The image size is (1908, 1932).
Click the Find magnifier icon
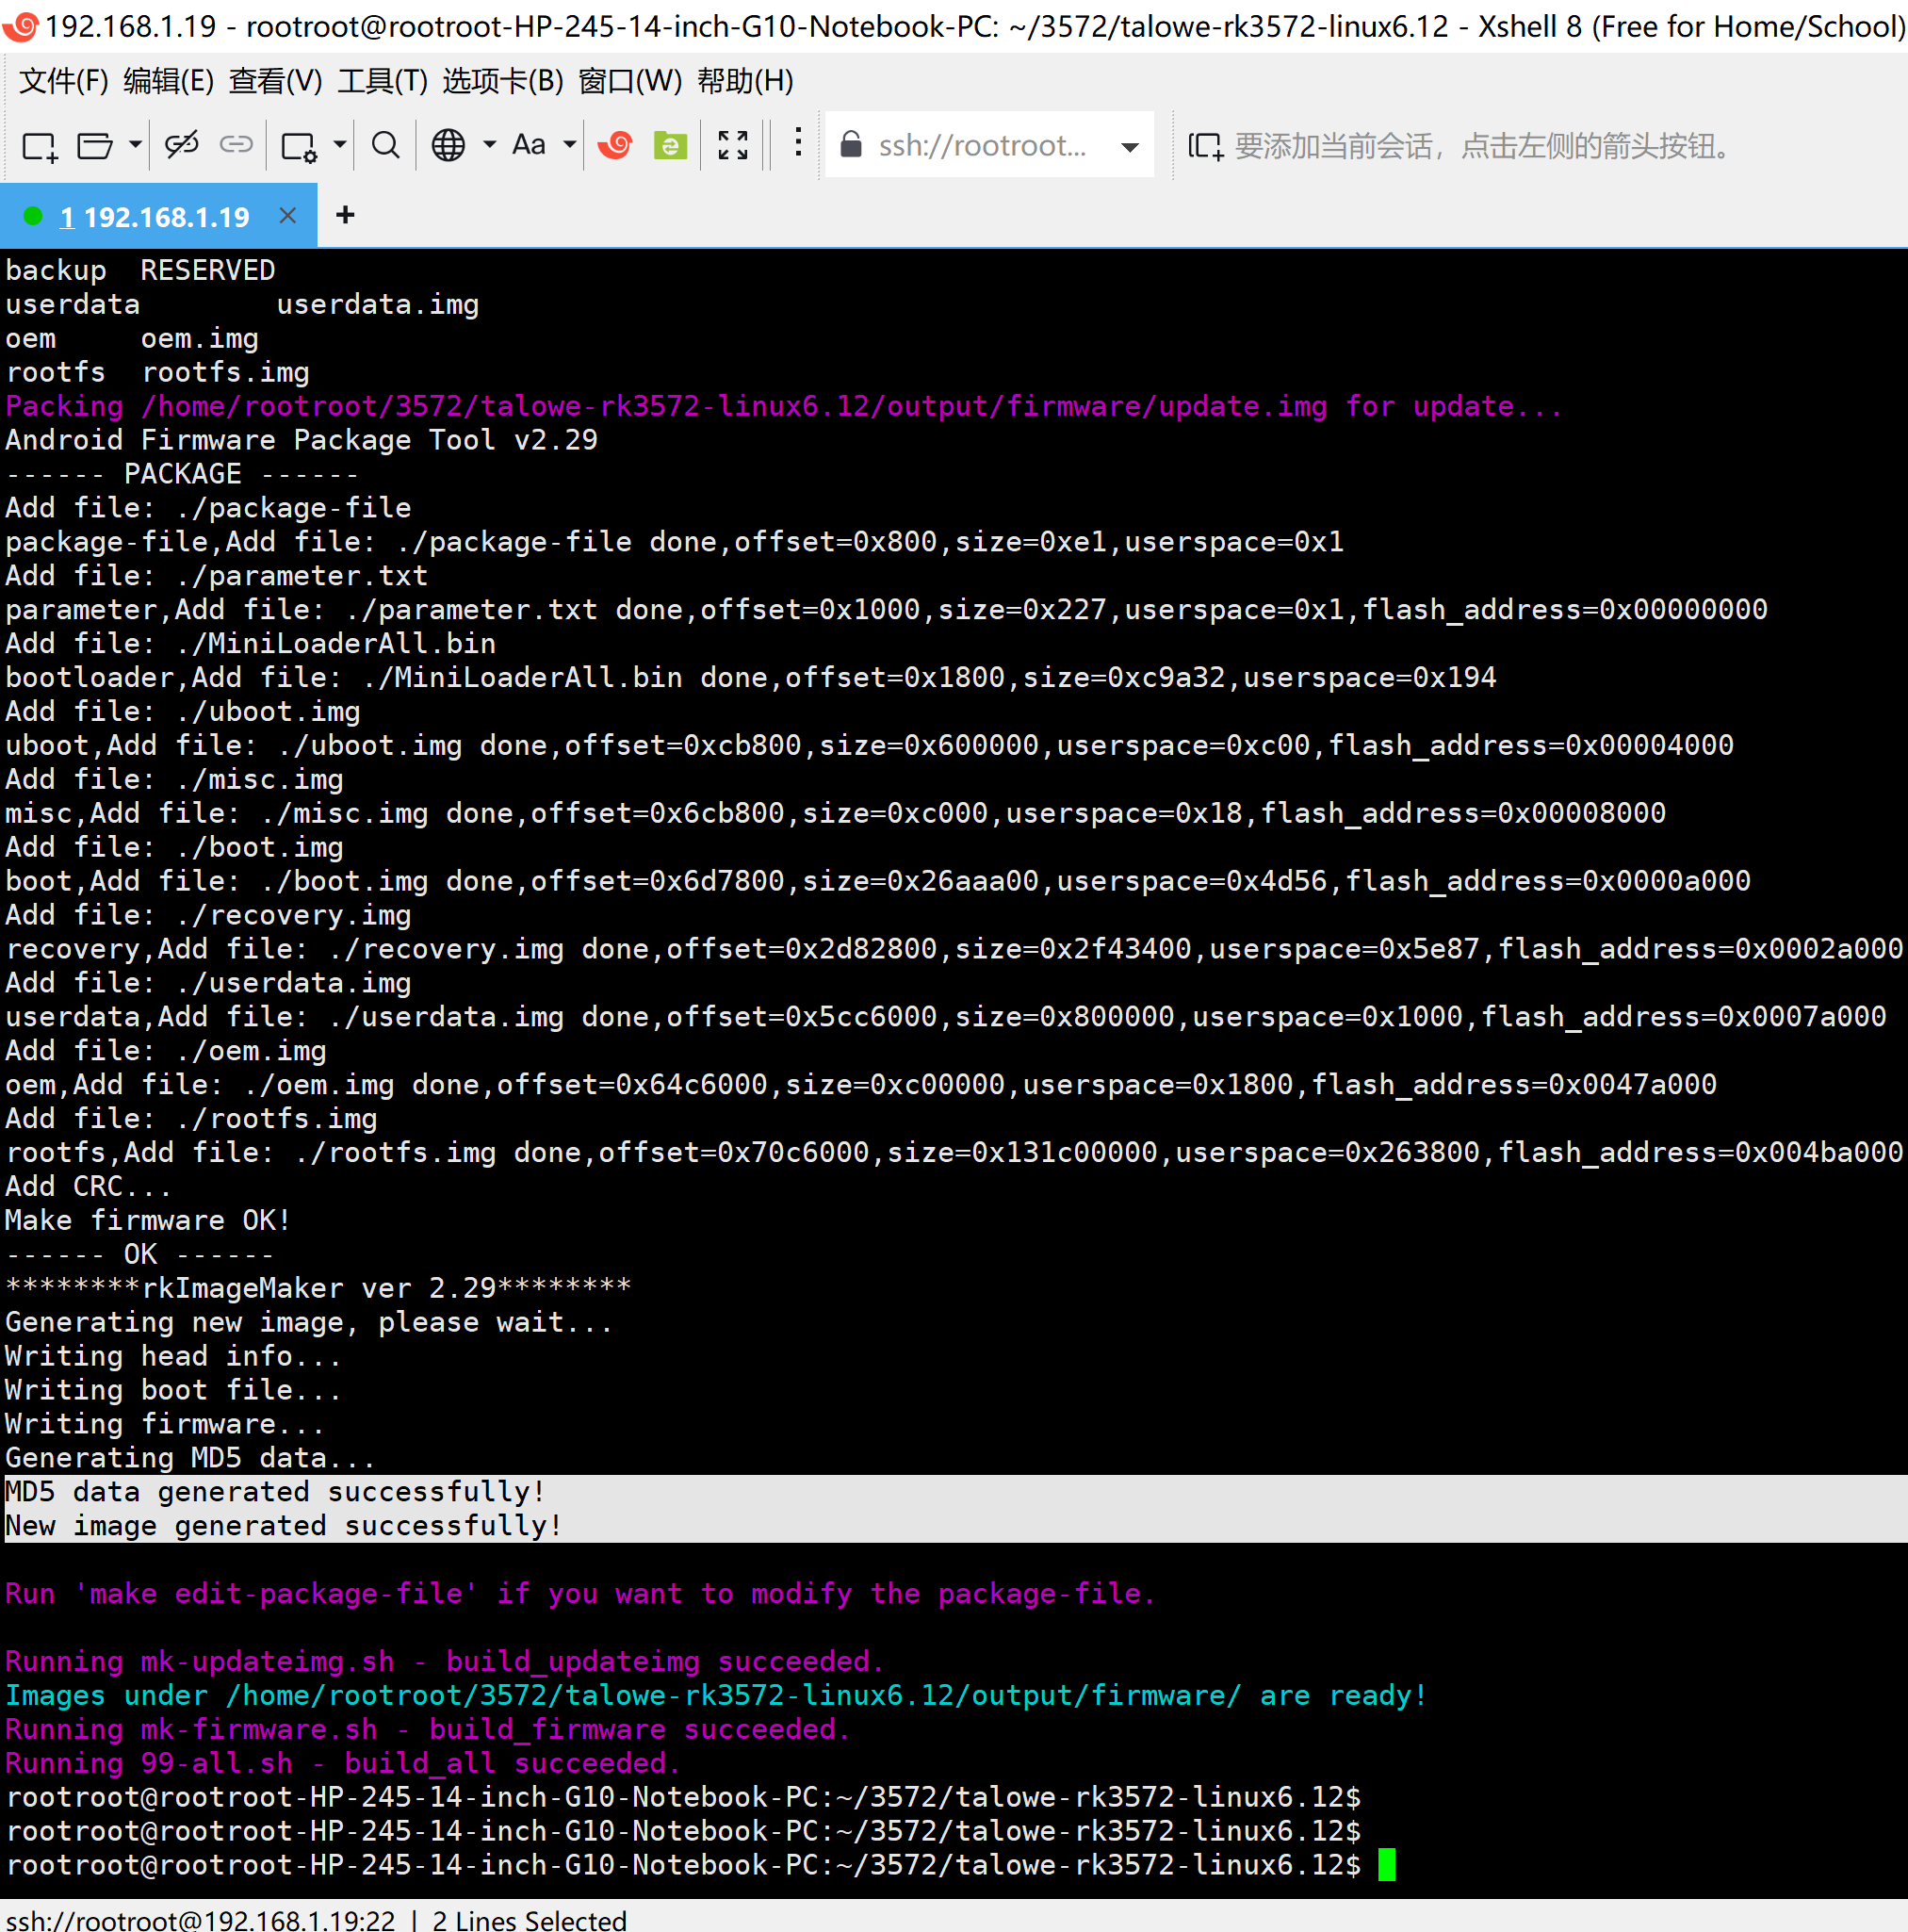385,146
